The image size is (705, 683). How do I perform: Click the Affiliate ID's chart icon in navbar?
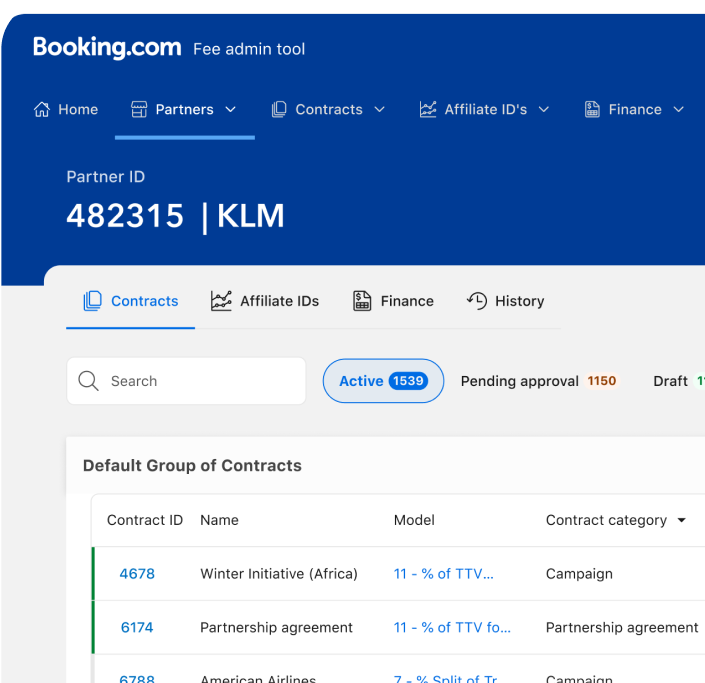428,110
